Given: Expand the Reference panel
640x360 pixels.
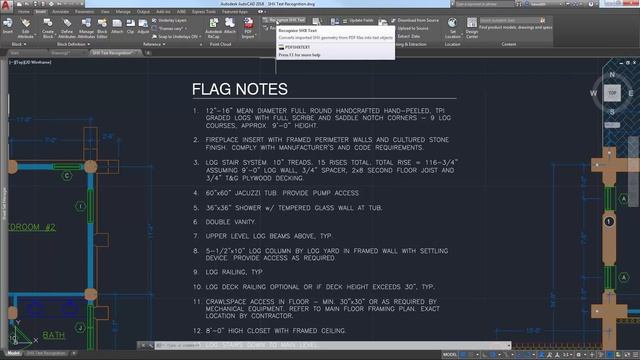Looking at the screenshot, I should coord(154,44).
